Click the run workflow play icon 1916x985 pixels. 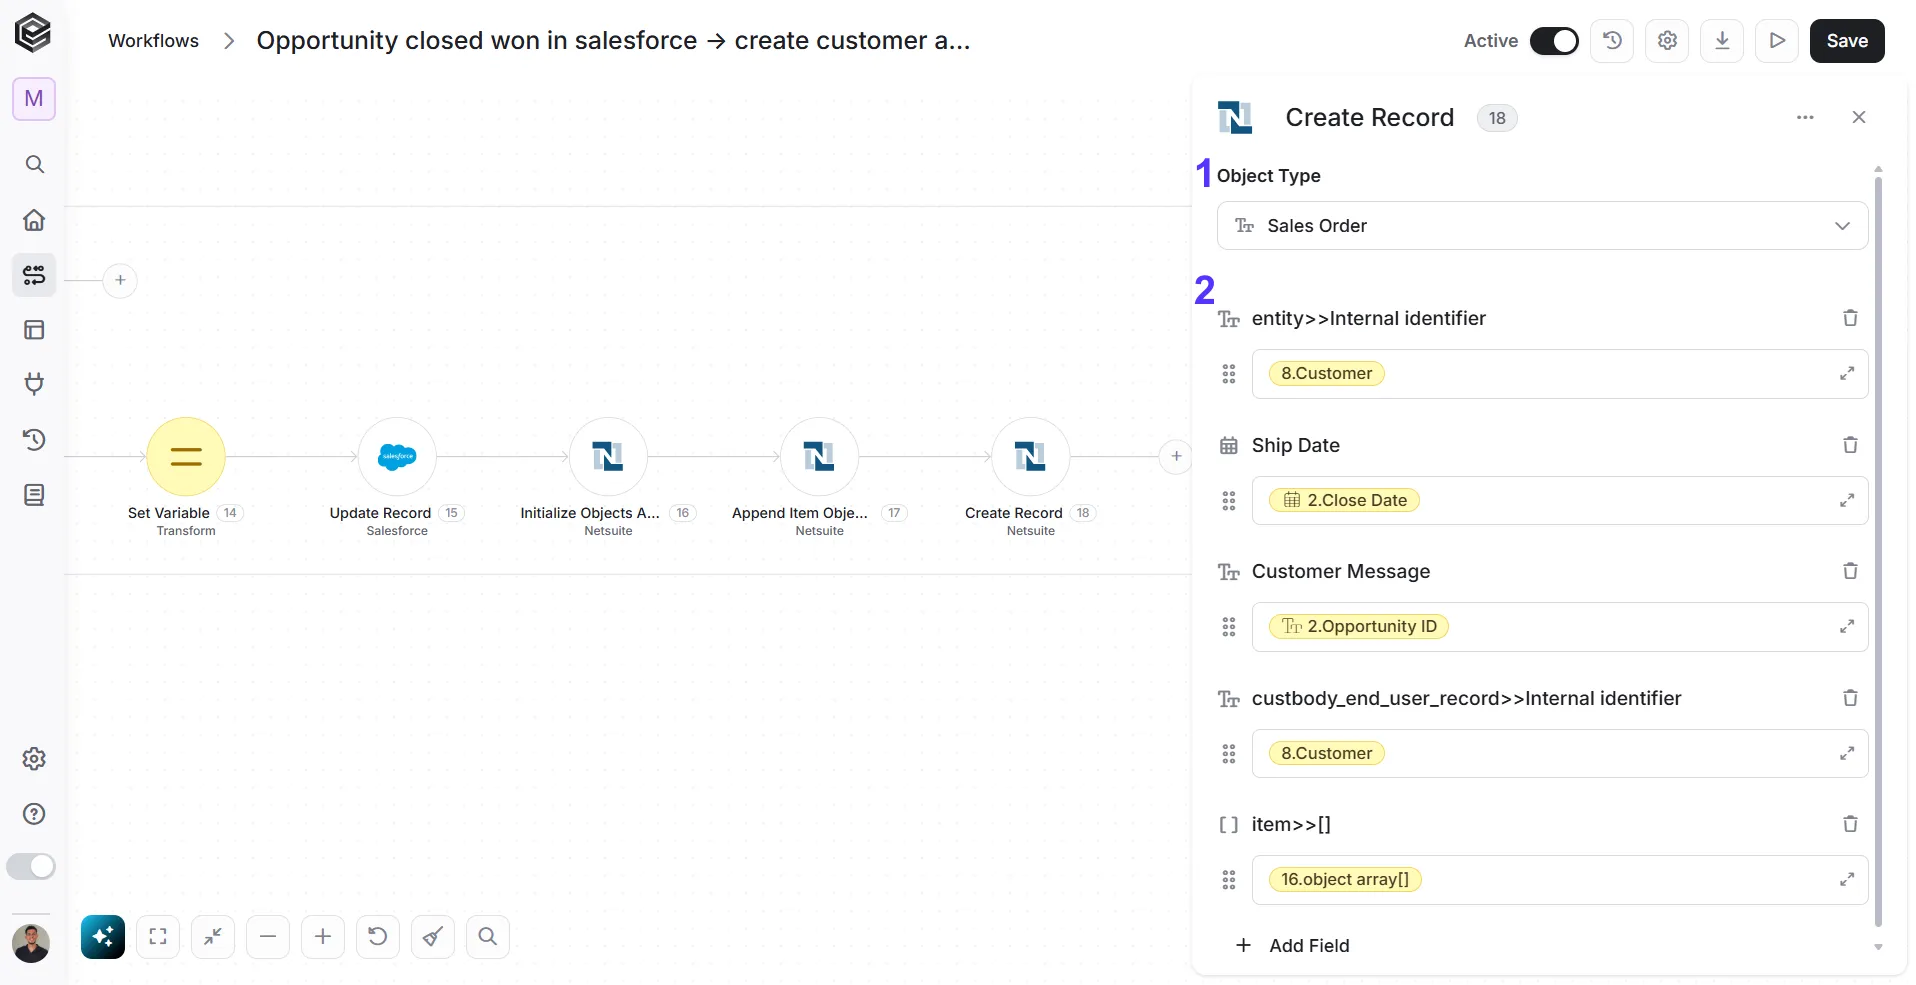click(1777, 41)
